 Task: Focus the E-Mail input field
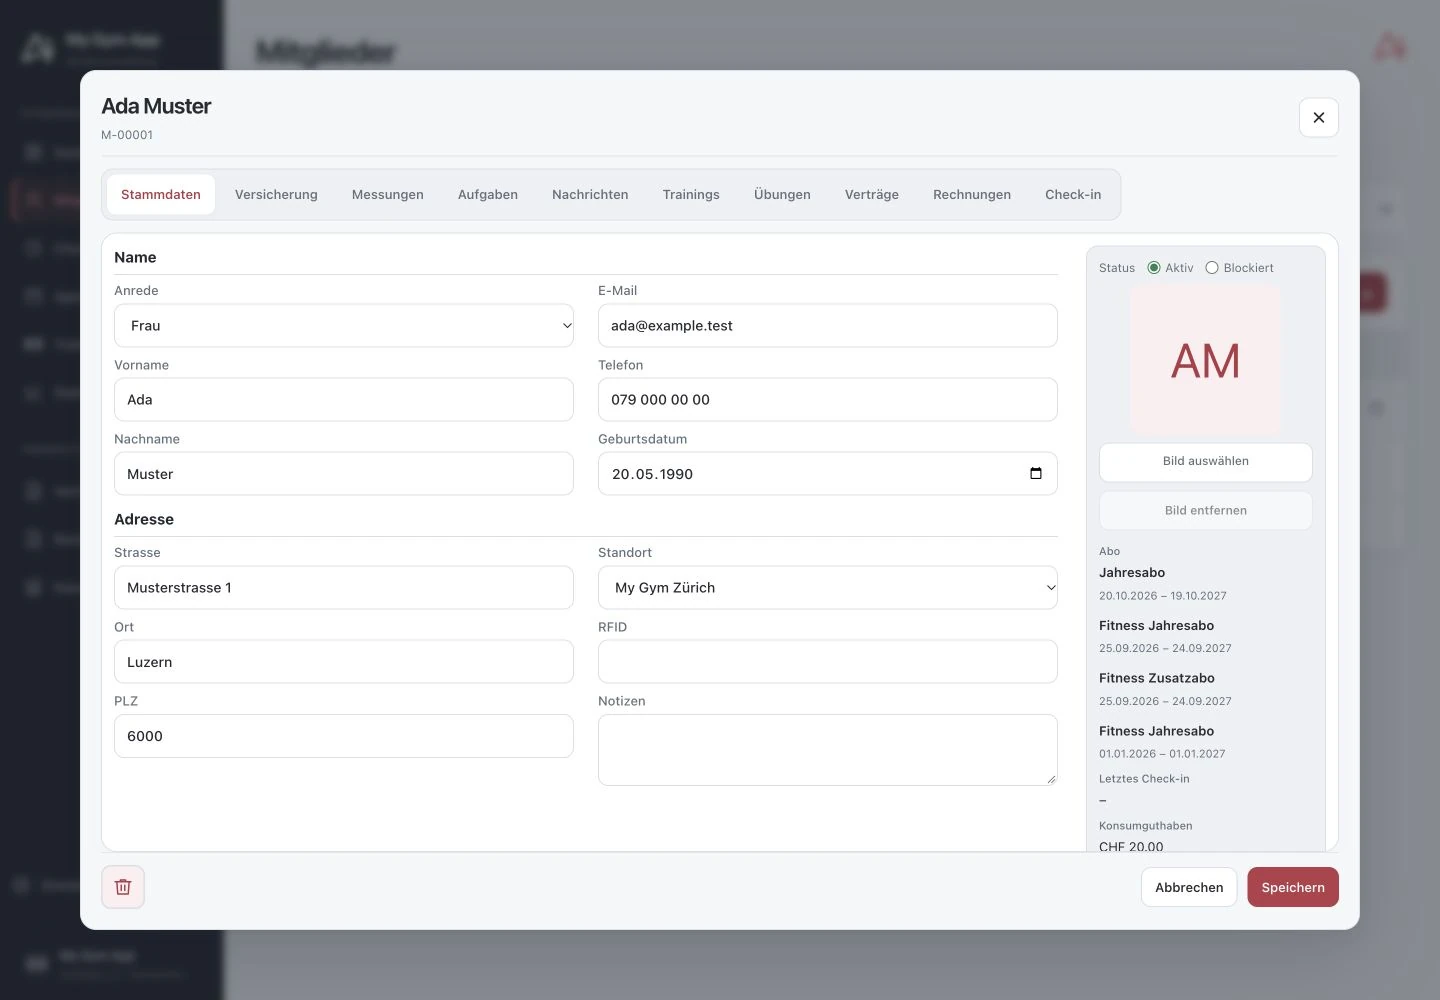click(x=828, y=326)
